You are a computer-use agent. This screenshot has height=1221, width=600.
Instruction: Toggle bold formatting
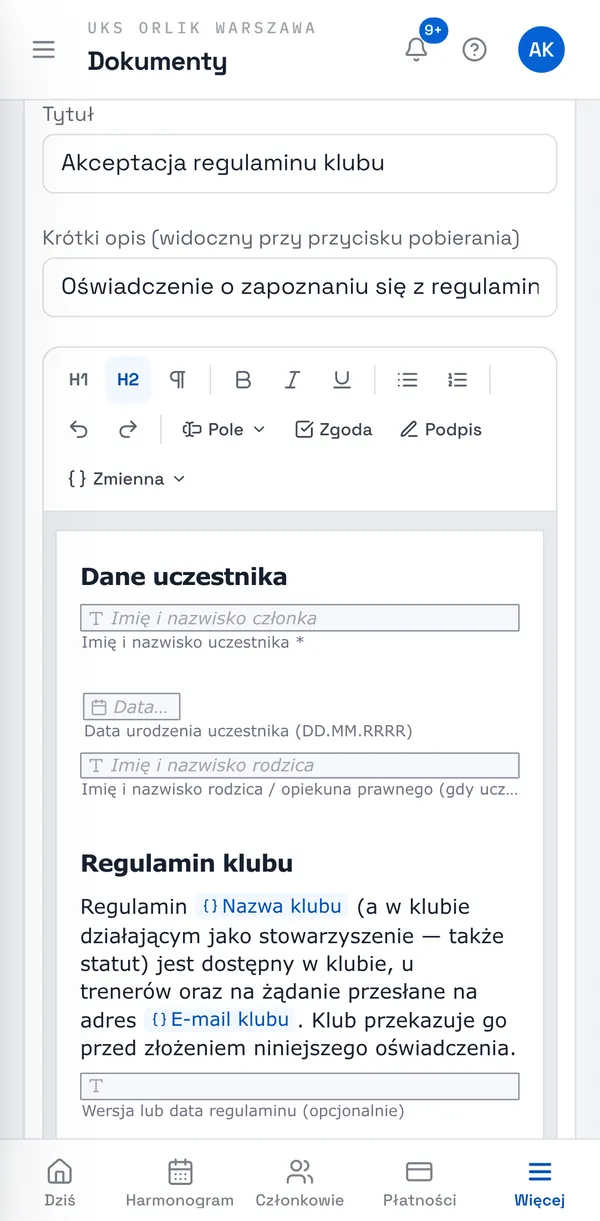click(243, 380)
